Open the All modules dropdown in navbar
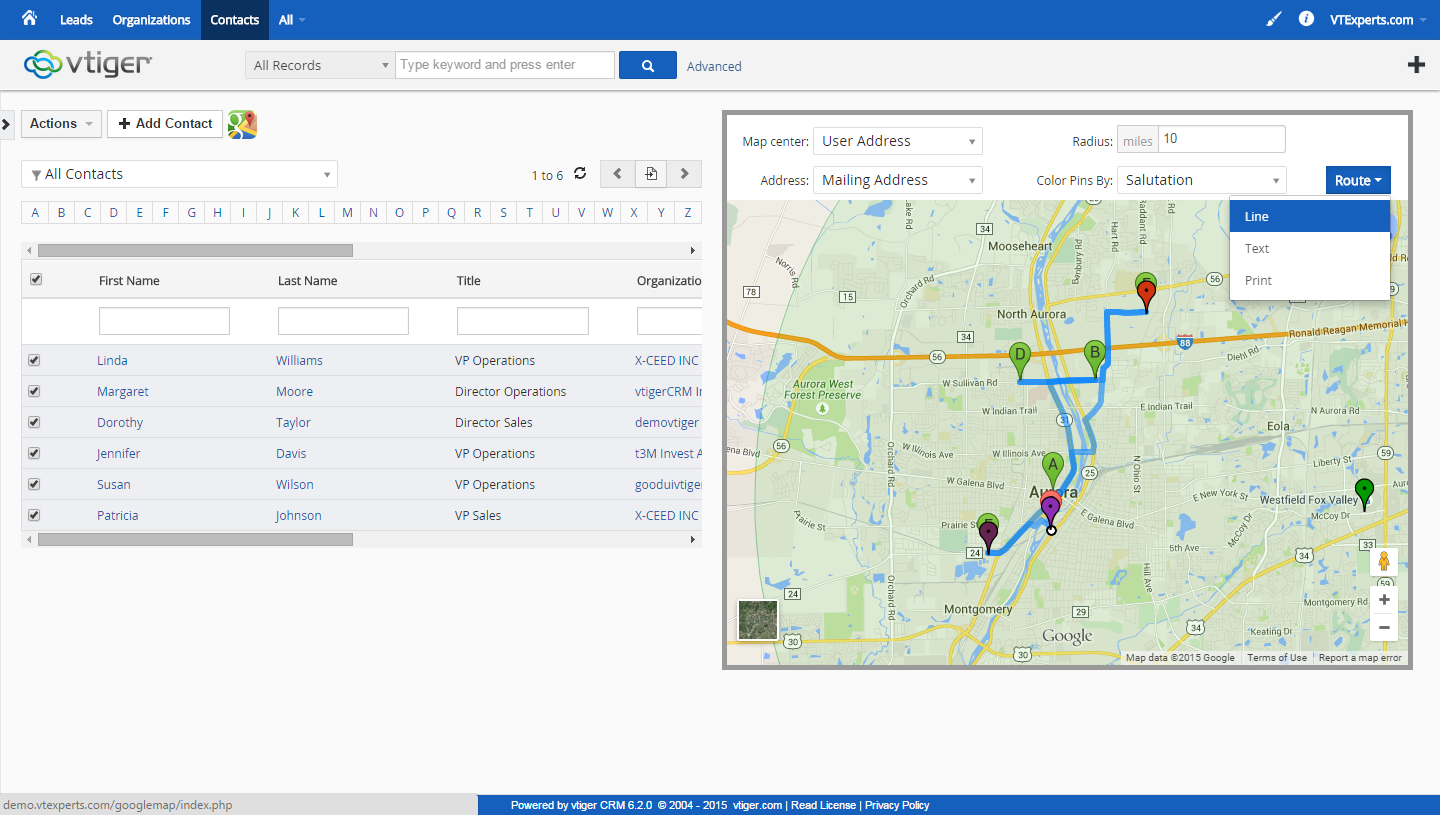 292,20
